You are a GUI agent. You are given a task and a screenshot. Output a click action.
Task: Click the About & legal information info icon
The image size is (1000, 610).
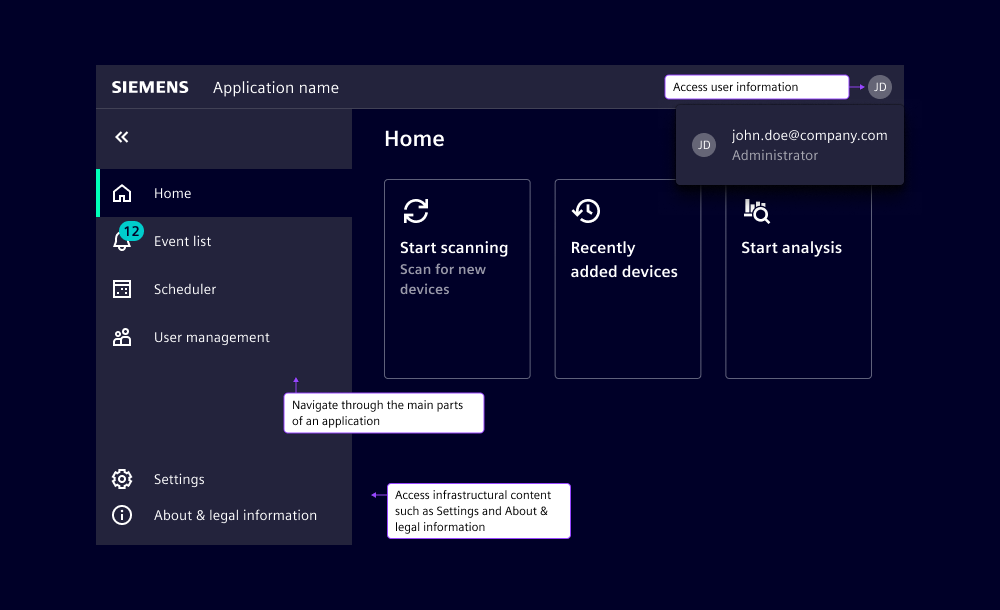121,514
